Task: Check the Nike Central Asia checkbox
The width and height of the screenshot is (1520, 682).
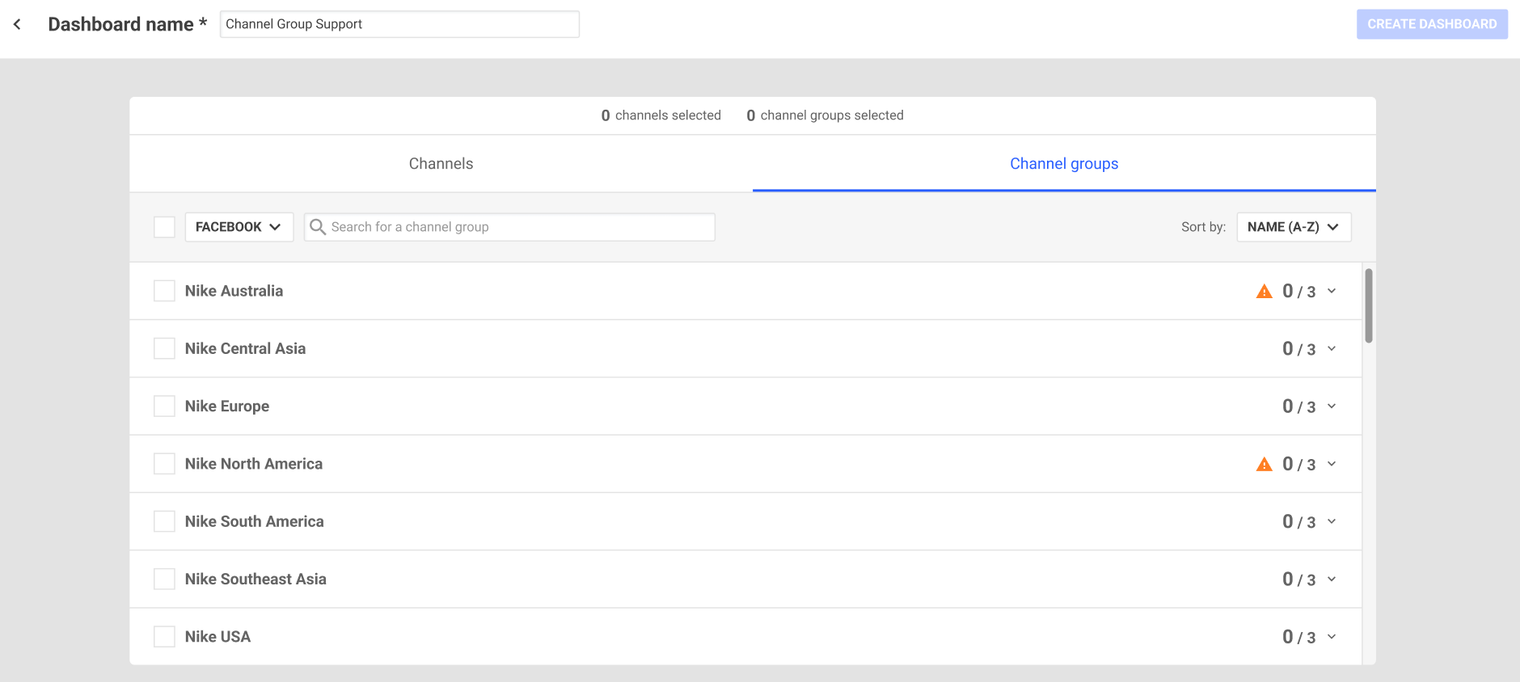Action: (164, 349)
